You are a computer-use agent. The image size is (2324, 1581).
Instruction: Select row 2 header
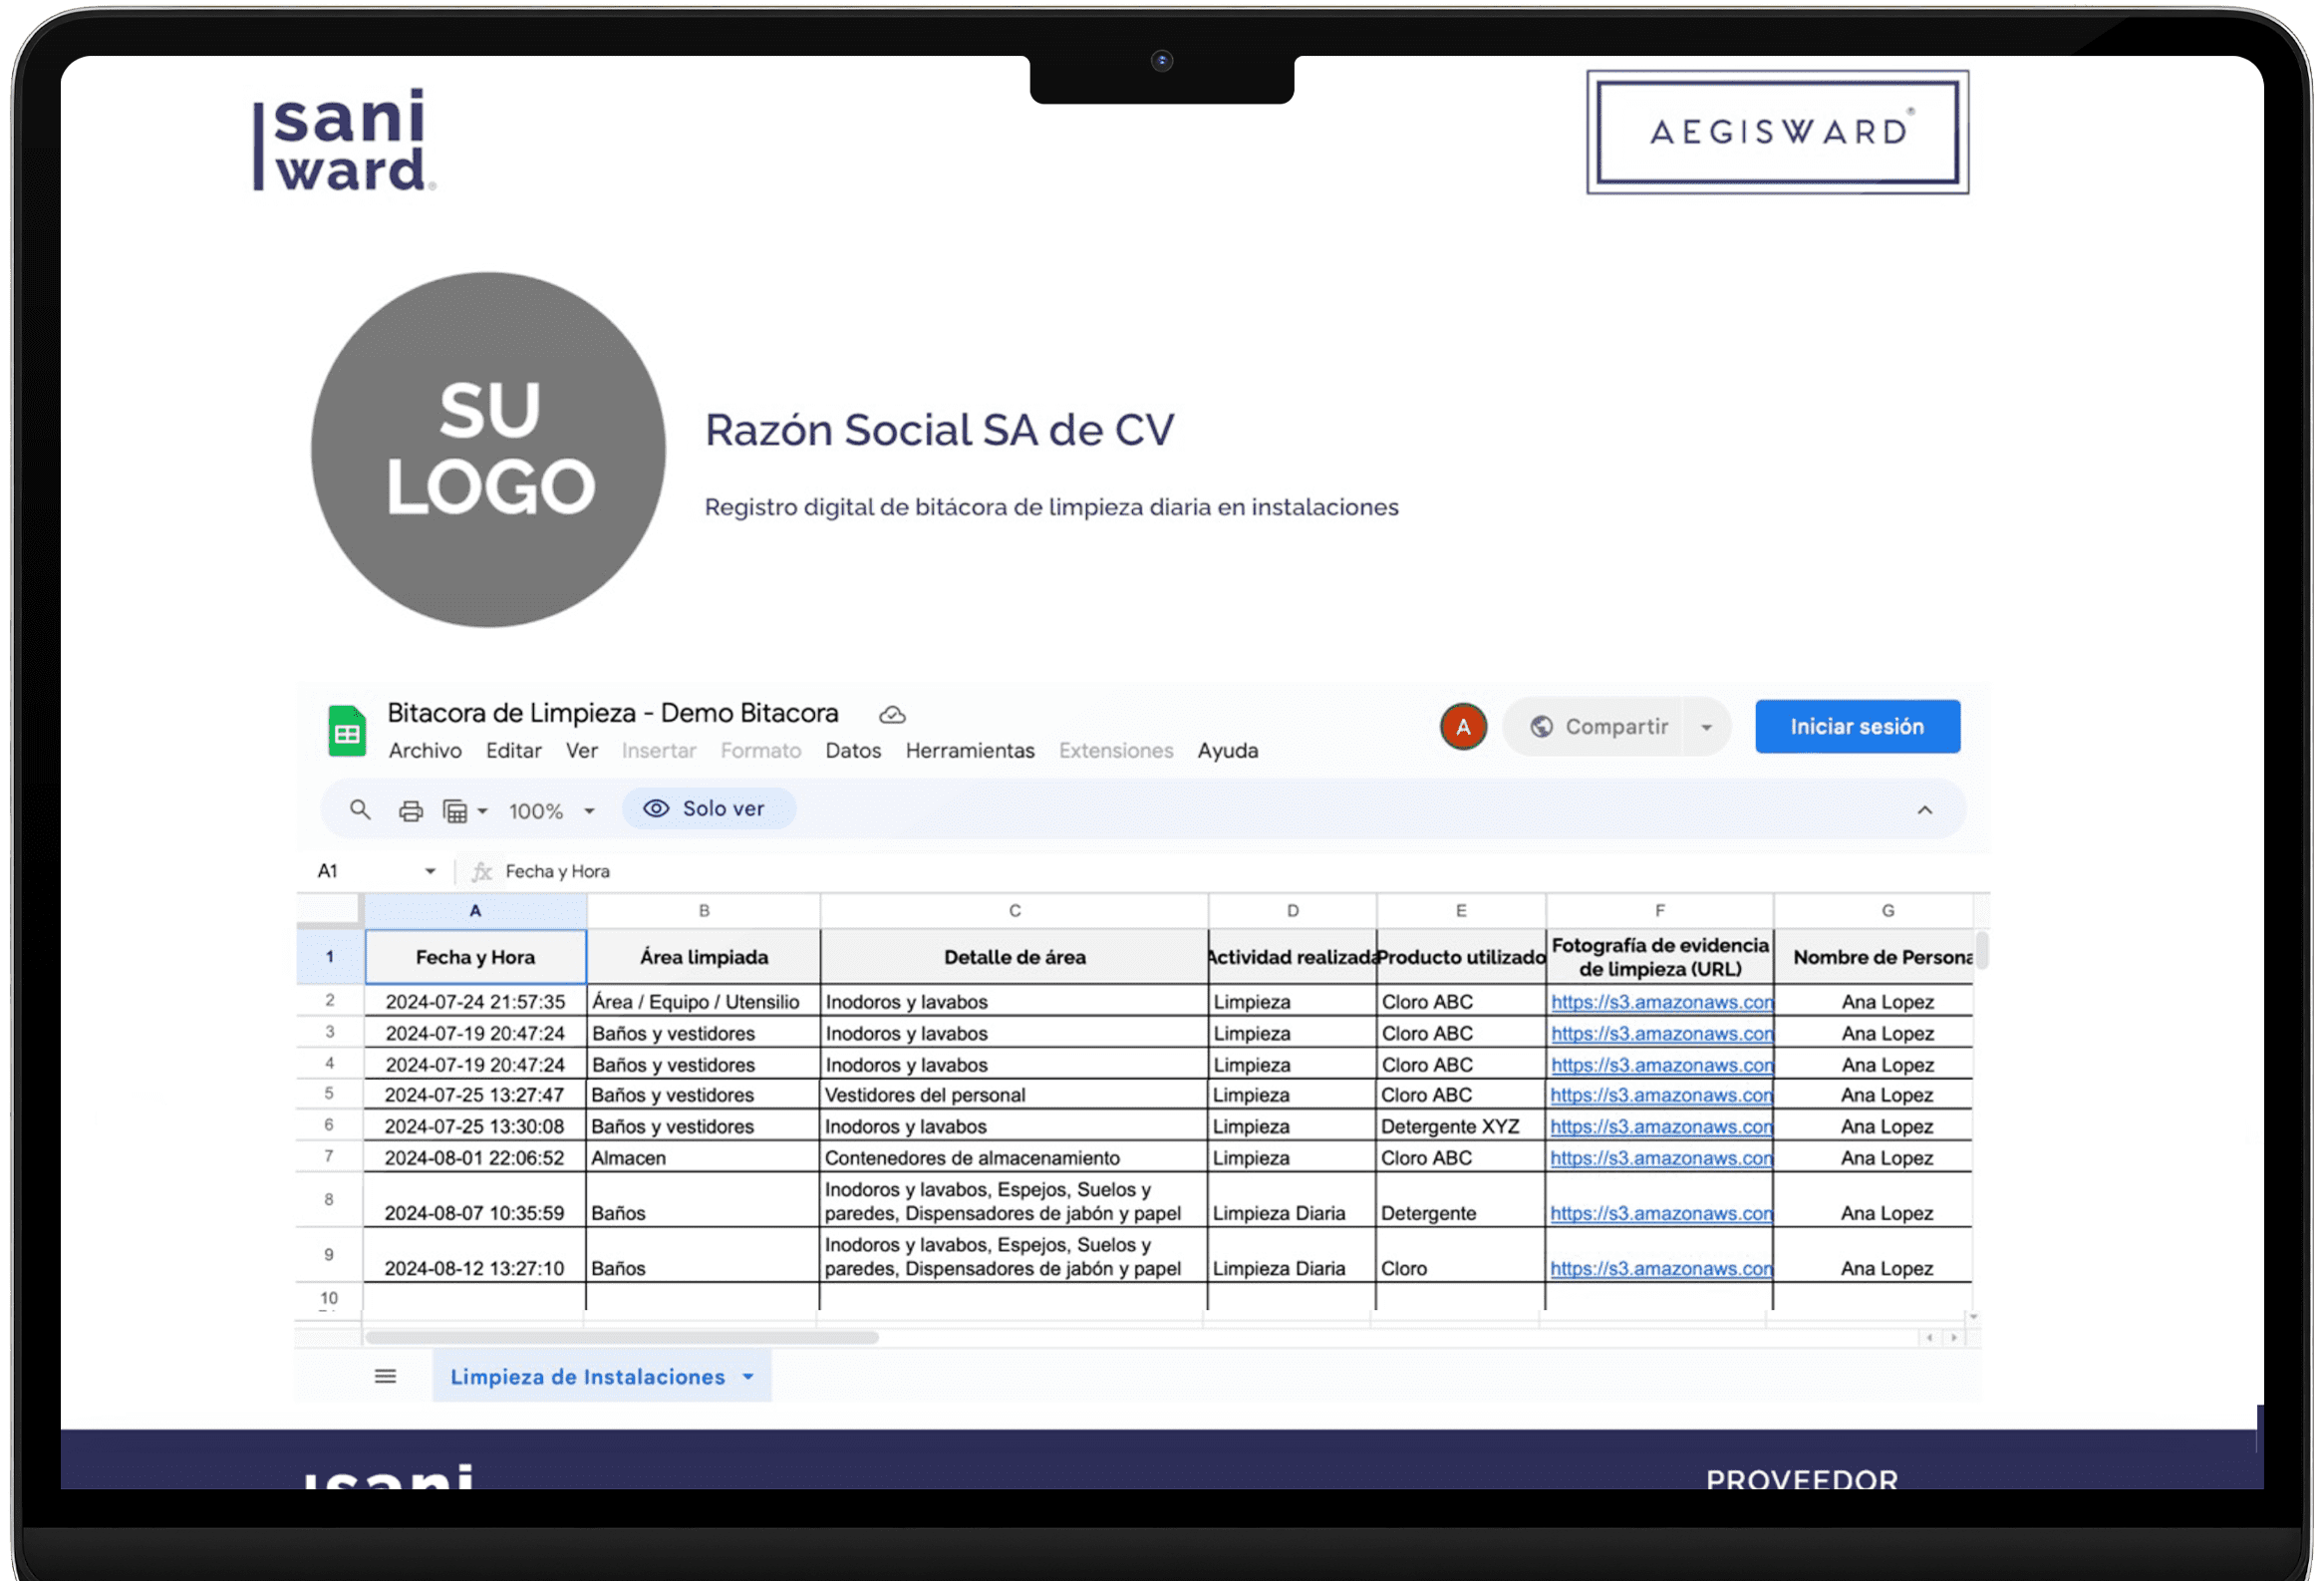click(329, 1001)
